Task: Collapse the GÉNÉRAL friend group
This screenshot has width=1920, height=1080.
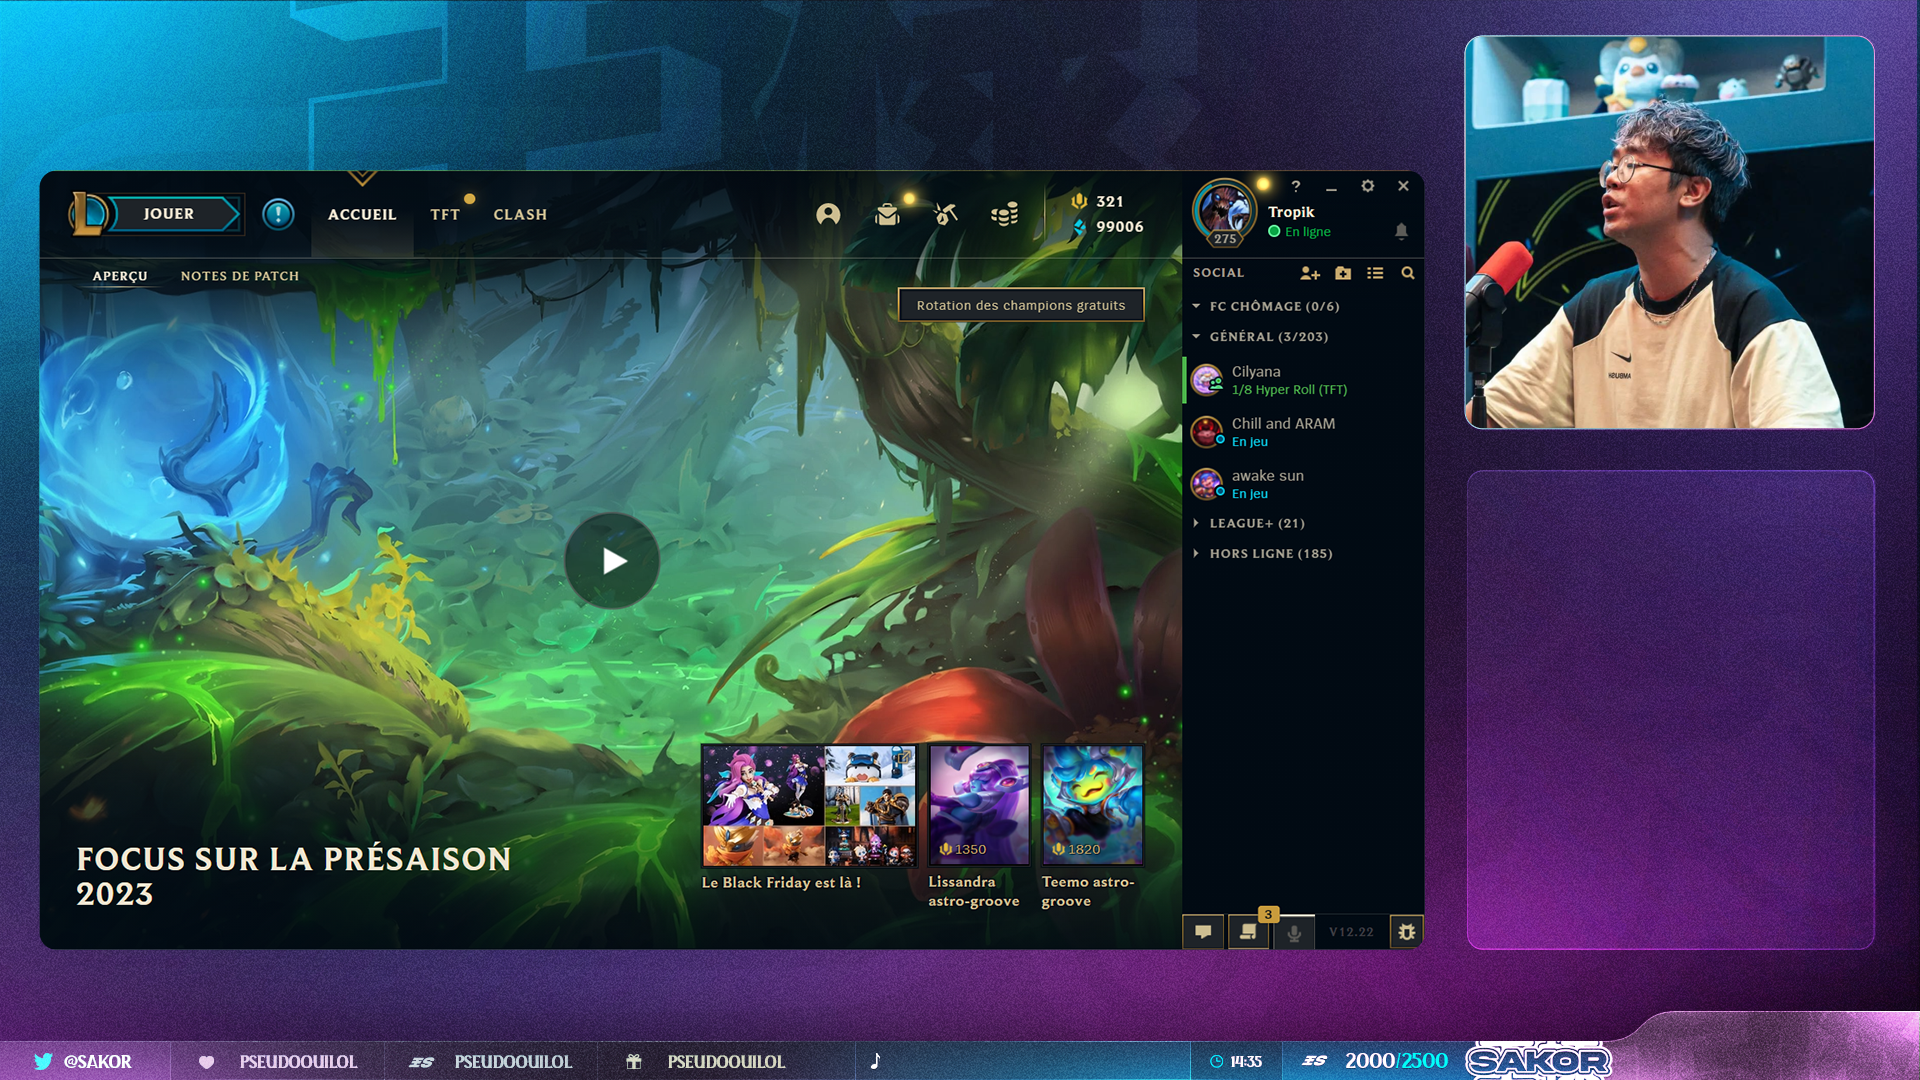Action: (x=1196, y=337)
